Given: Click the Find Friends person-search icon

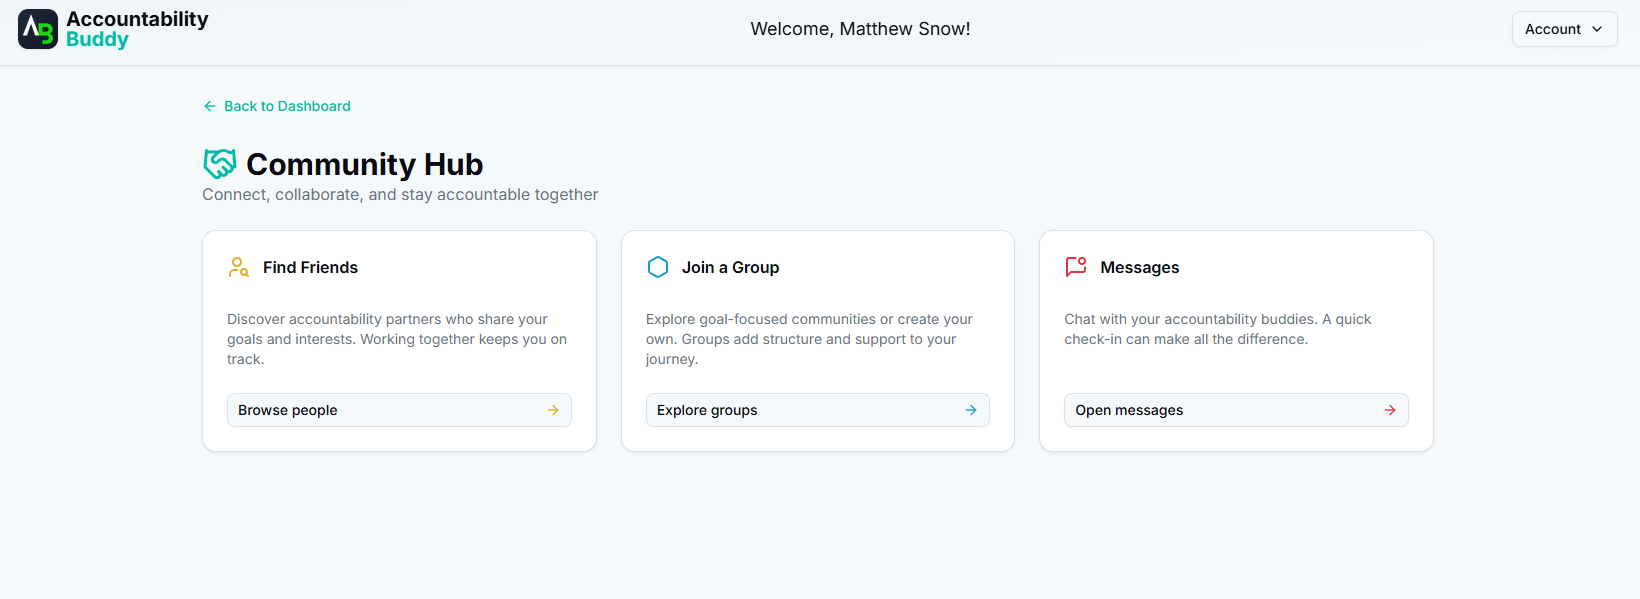Looking at the screenshot, I should [239, 267].
